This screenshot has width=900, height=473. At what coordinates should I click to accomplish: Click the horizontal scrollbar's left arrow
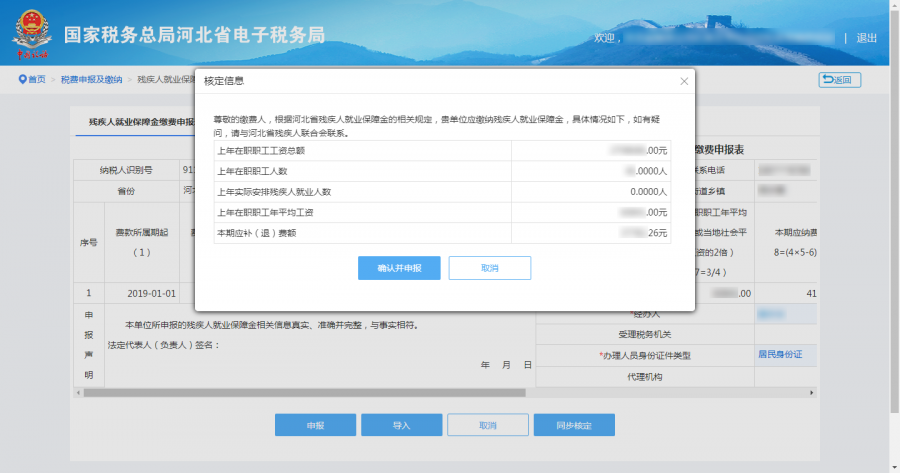[x=79, y=393]
